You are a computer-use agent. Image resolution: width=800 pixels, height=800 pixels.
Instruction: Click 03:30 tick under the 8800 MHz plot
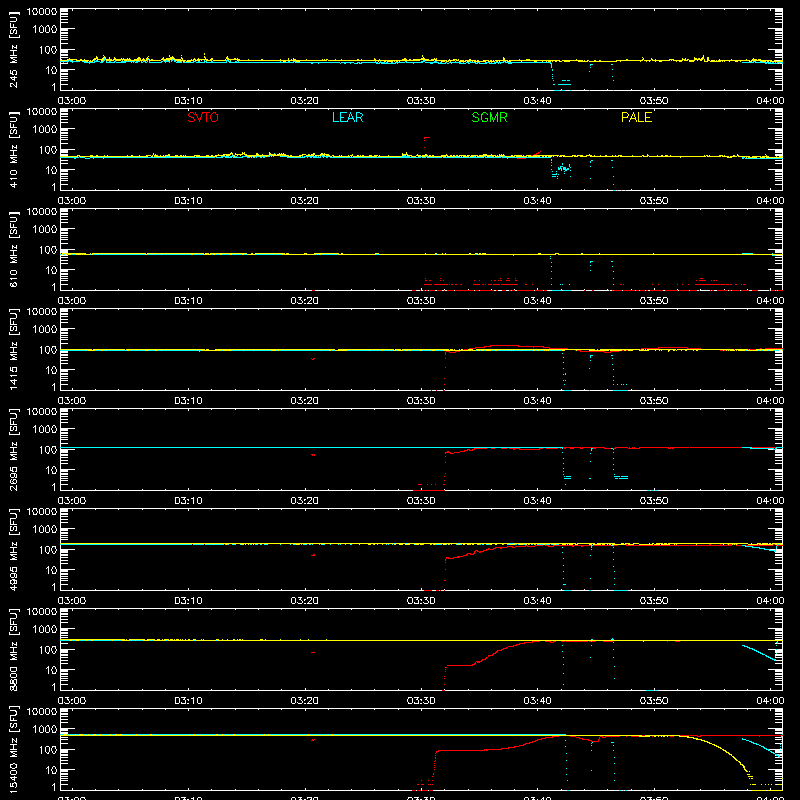click(421, 701)
